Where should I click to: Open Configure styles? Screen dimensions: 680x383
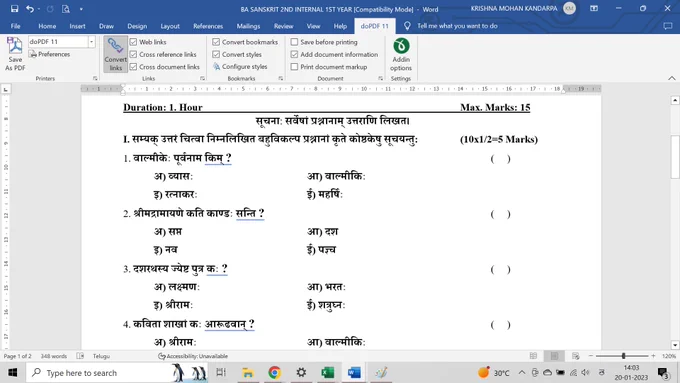pos(240,67)
